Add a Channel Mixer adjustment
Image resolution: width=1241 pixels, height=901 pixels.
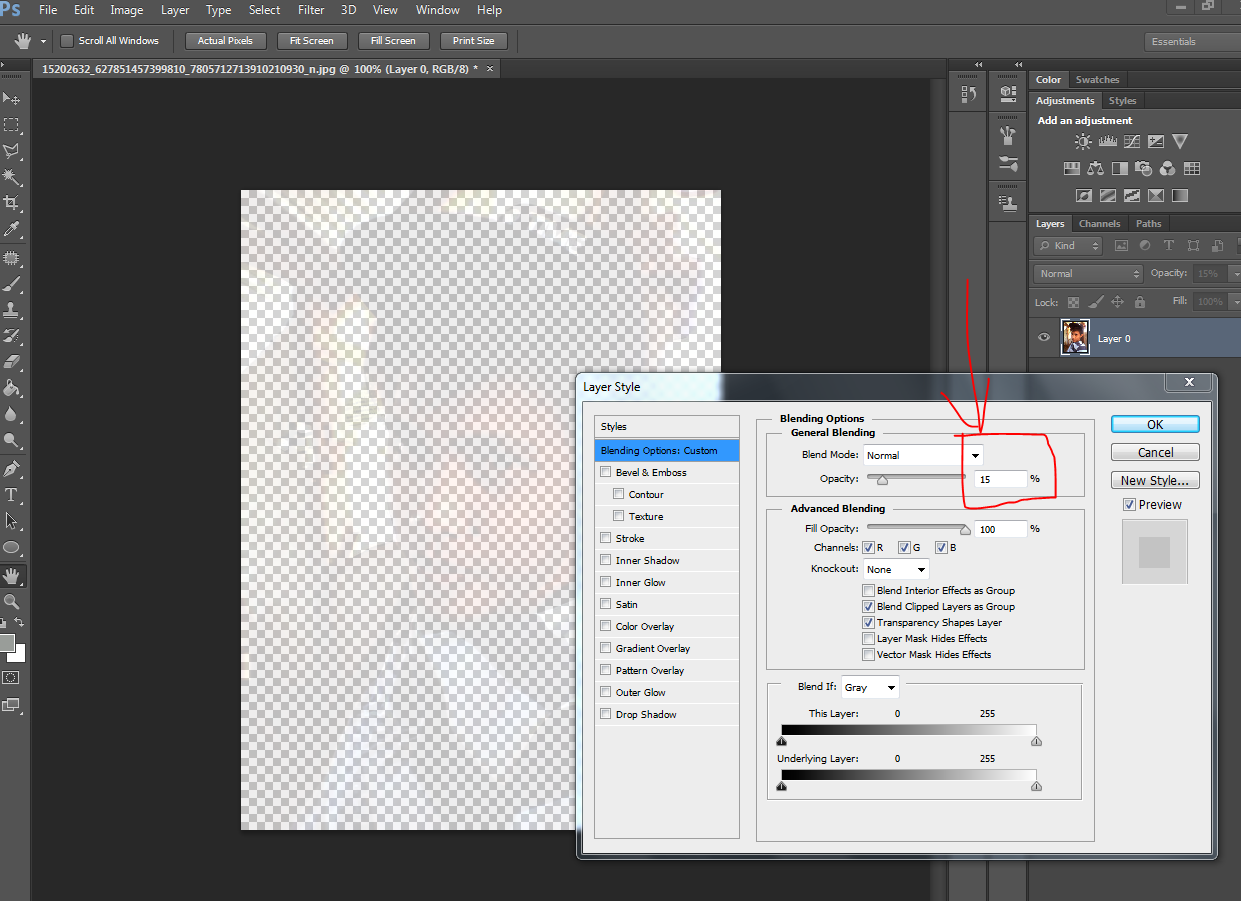click(1167, 169)
